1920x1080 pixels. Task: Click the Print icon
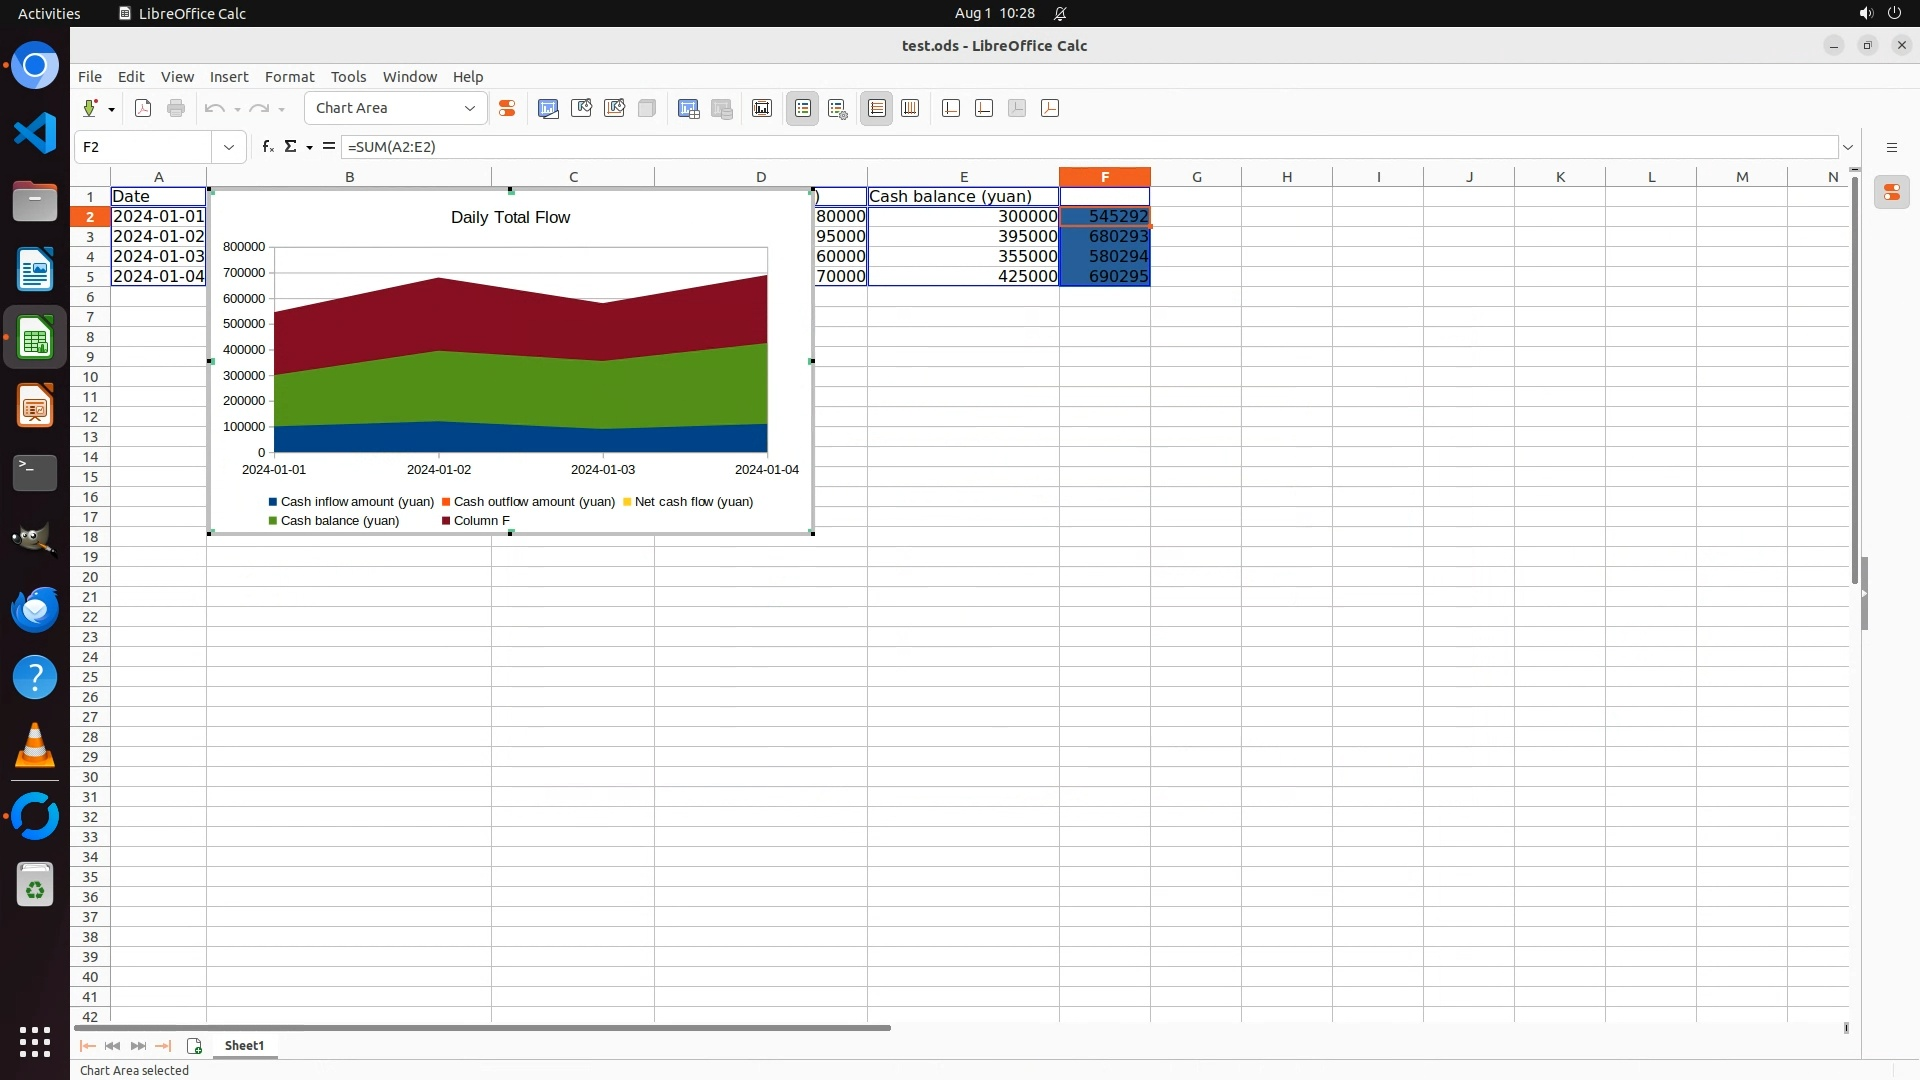pyautogui.click(x=176, y=108)
